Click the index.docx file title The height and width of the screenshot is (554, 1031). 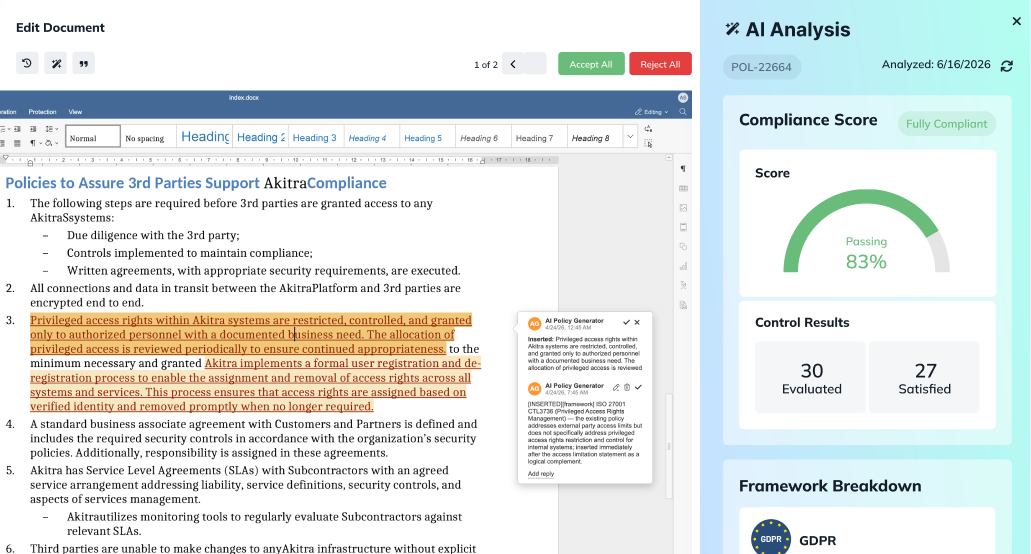click(244, 97)
